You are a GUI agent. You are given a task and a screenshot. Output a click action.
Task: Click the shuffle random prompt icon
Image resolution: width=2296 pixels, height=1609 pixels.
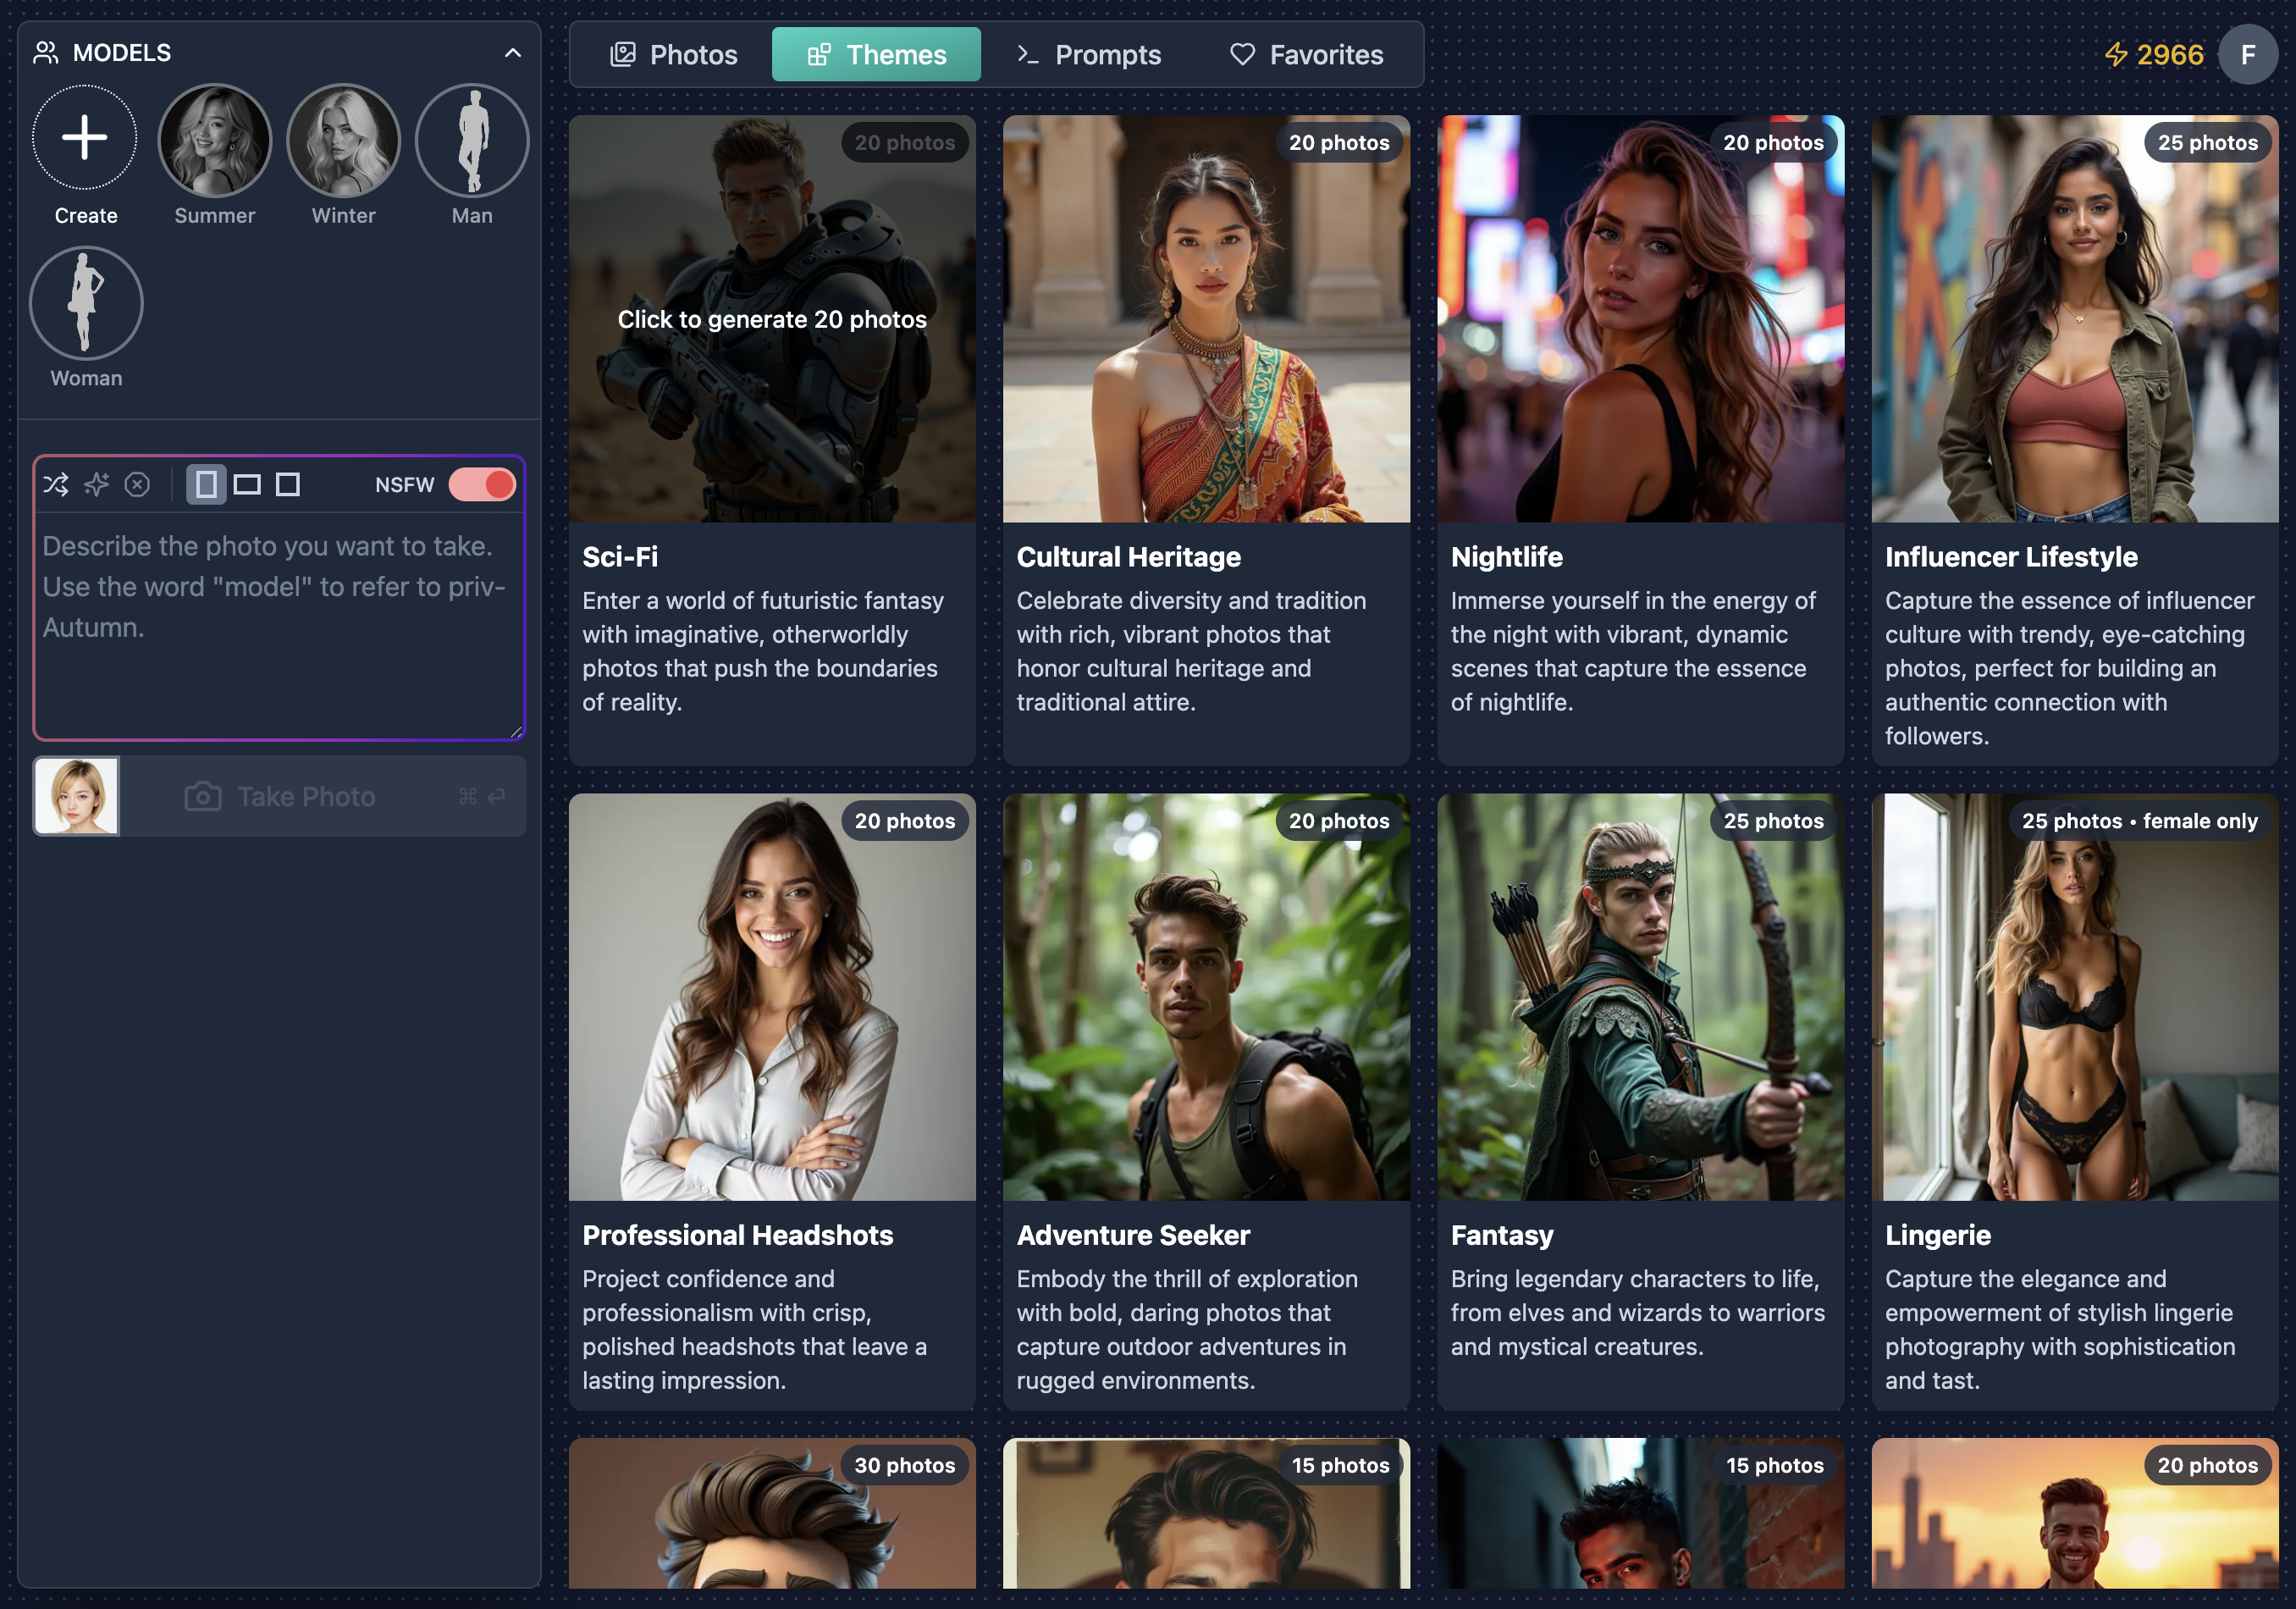(56, 485)
